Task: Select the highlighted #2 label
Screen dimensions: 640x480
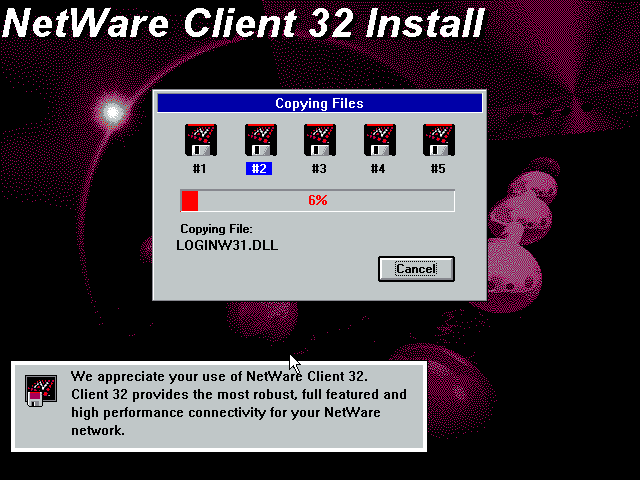Action: click(259, 169)
